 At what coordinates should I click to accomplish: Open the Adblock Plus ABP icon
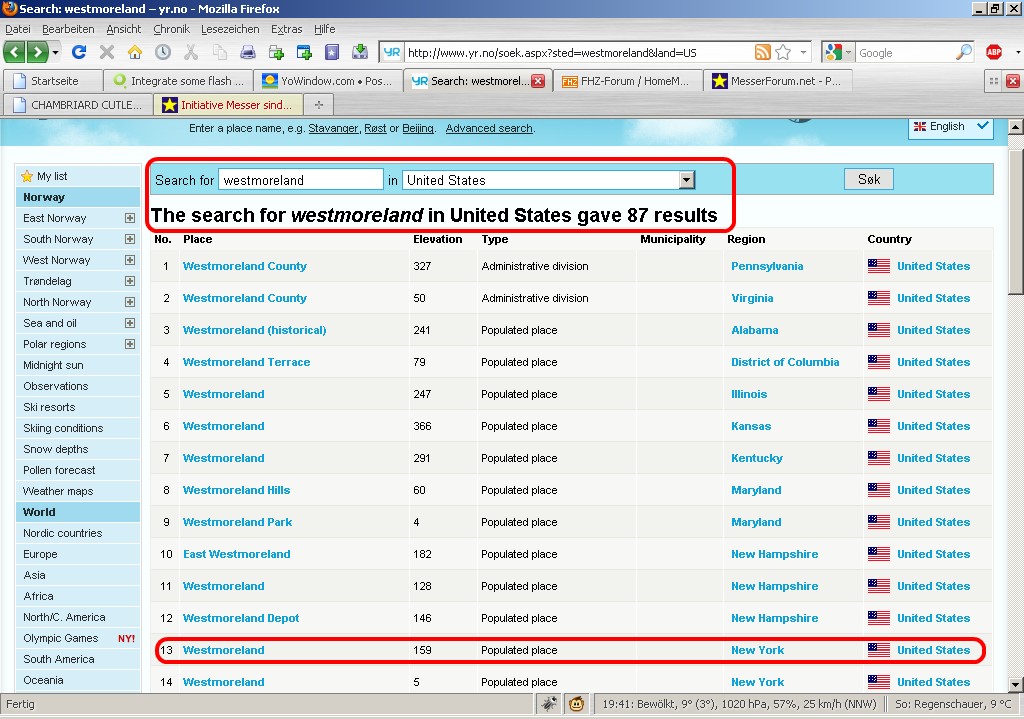[994, 52]
